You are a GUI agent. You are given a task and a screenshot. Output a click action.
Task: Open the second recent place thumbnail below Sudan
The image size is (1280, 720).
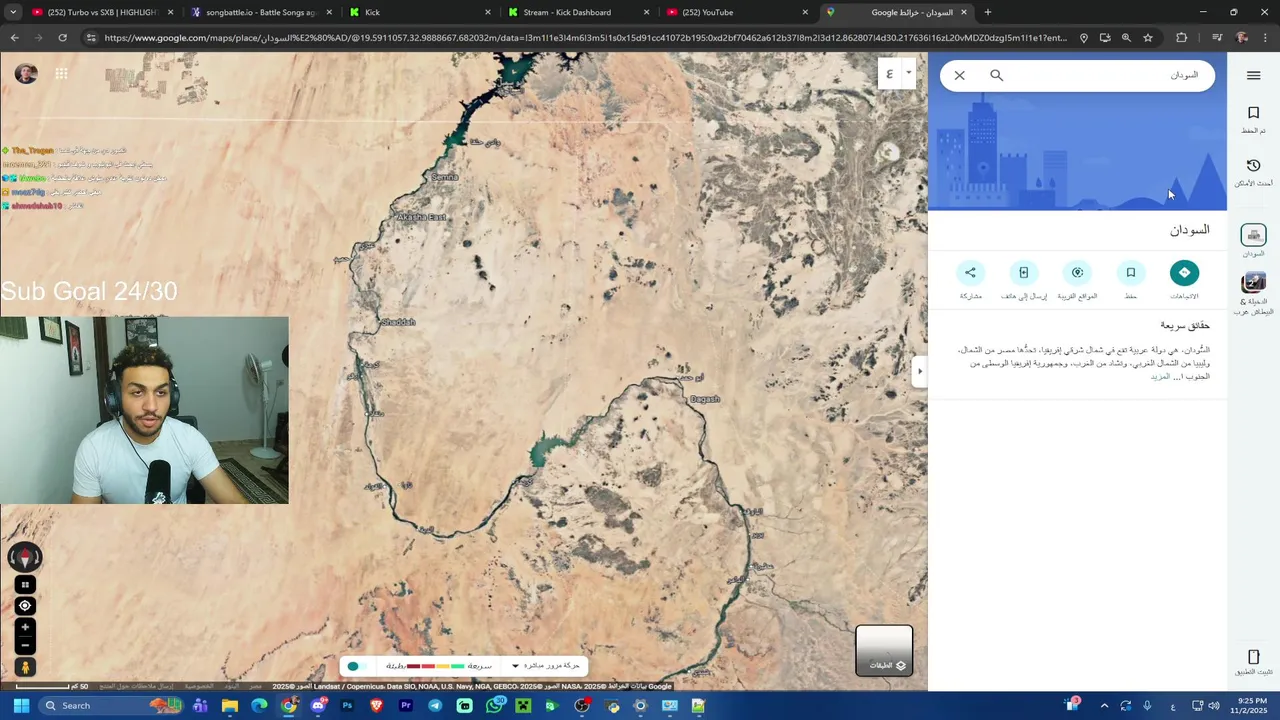pos(1253,283)
